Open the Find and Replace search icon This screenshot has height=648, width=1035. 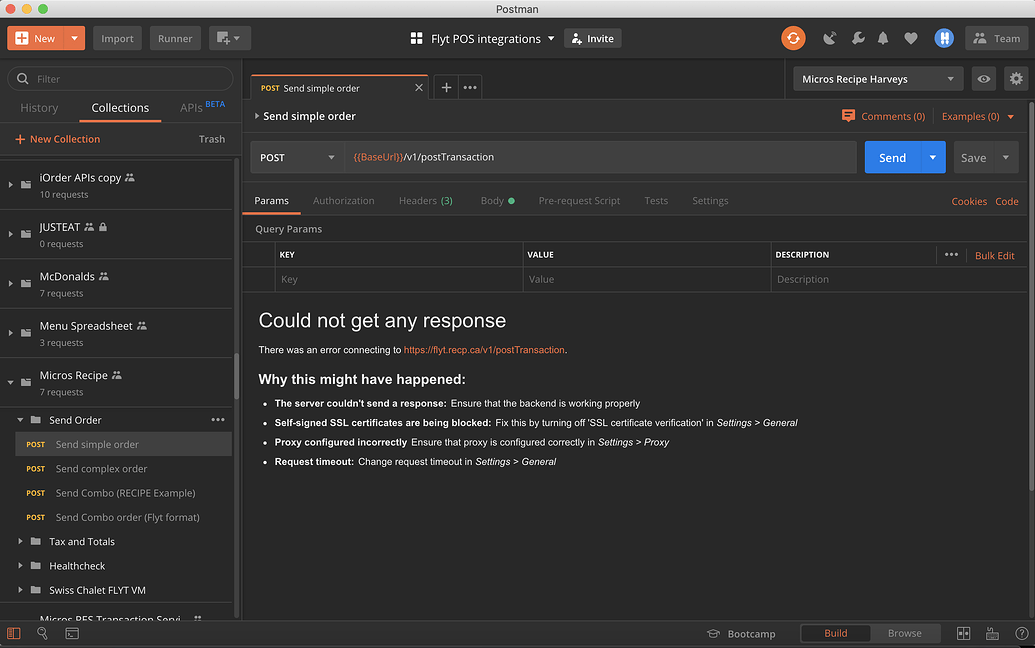coord(41,633)
